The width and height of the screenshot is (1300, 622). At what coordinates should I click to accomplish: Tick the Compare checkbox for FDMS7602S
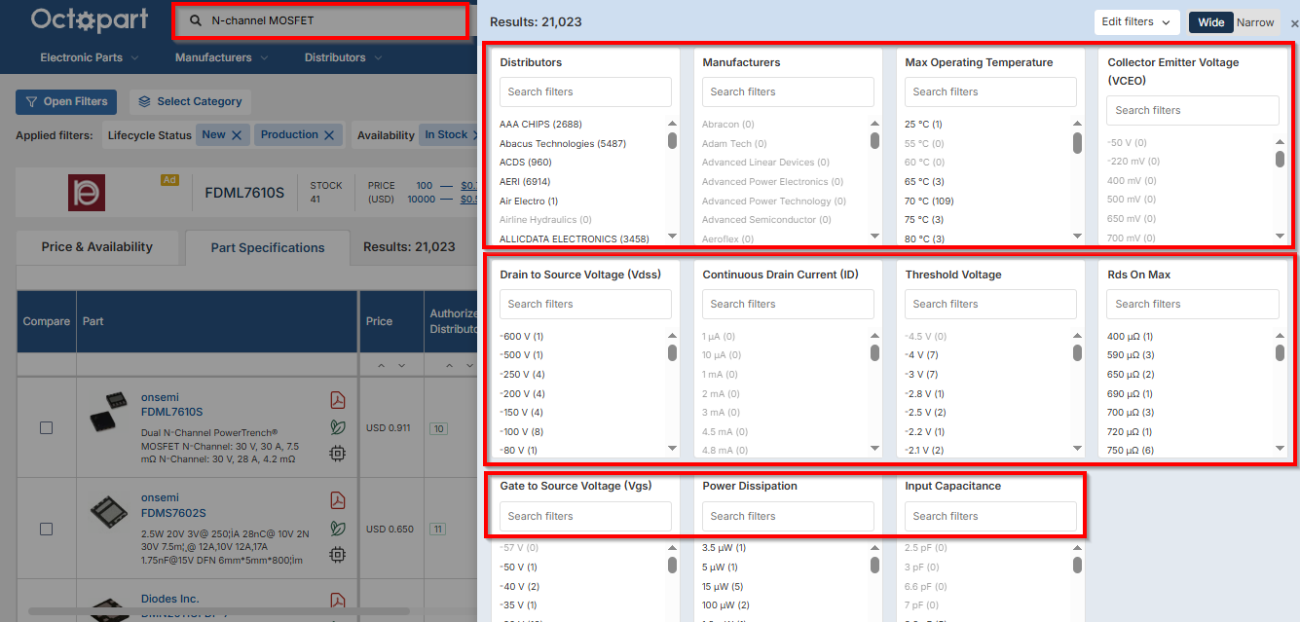(x=46, y=528)
